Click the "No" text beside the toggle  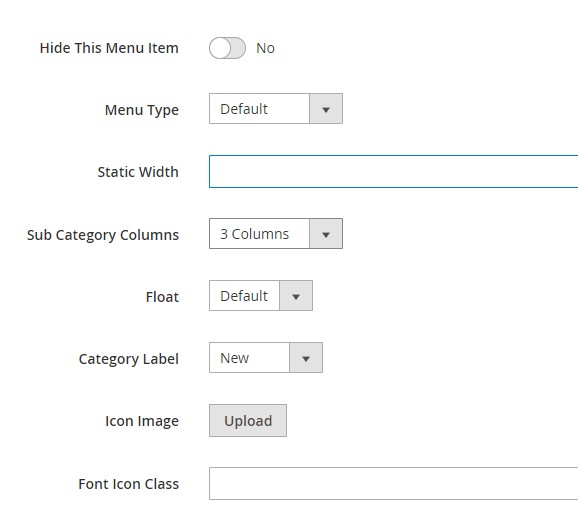pyautogui.click(x=265, y=48)
